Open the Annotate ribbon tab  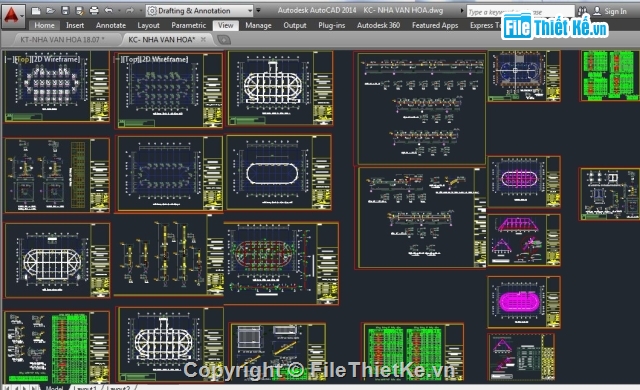[x=111, y=25]
